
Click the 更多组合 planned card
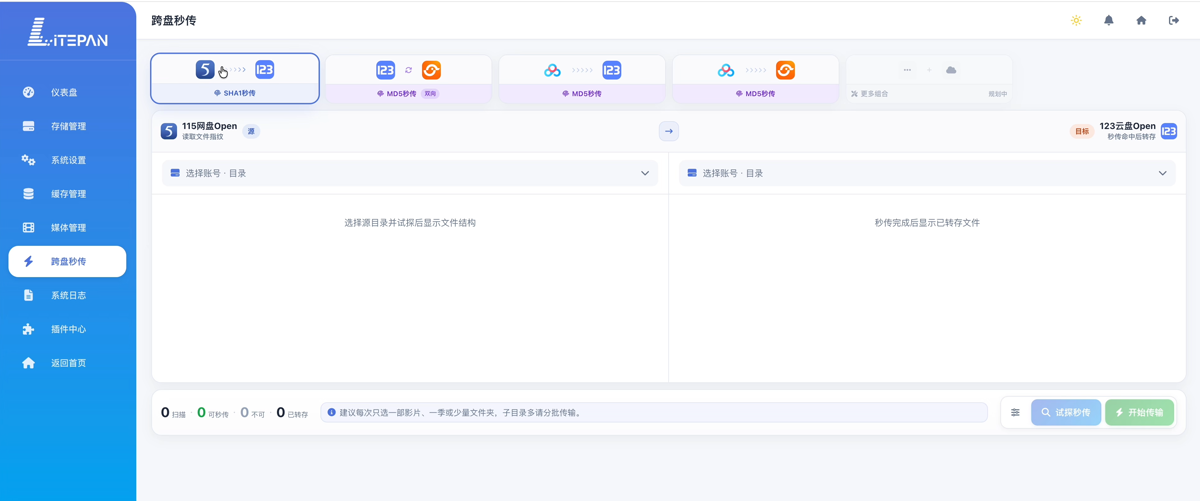(929, 79)
